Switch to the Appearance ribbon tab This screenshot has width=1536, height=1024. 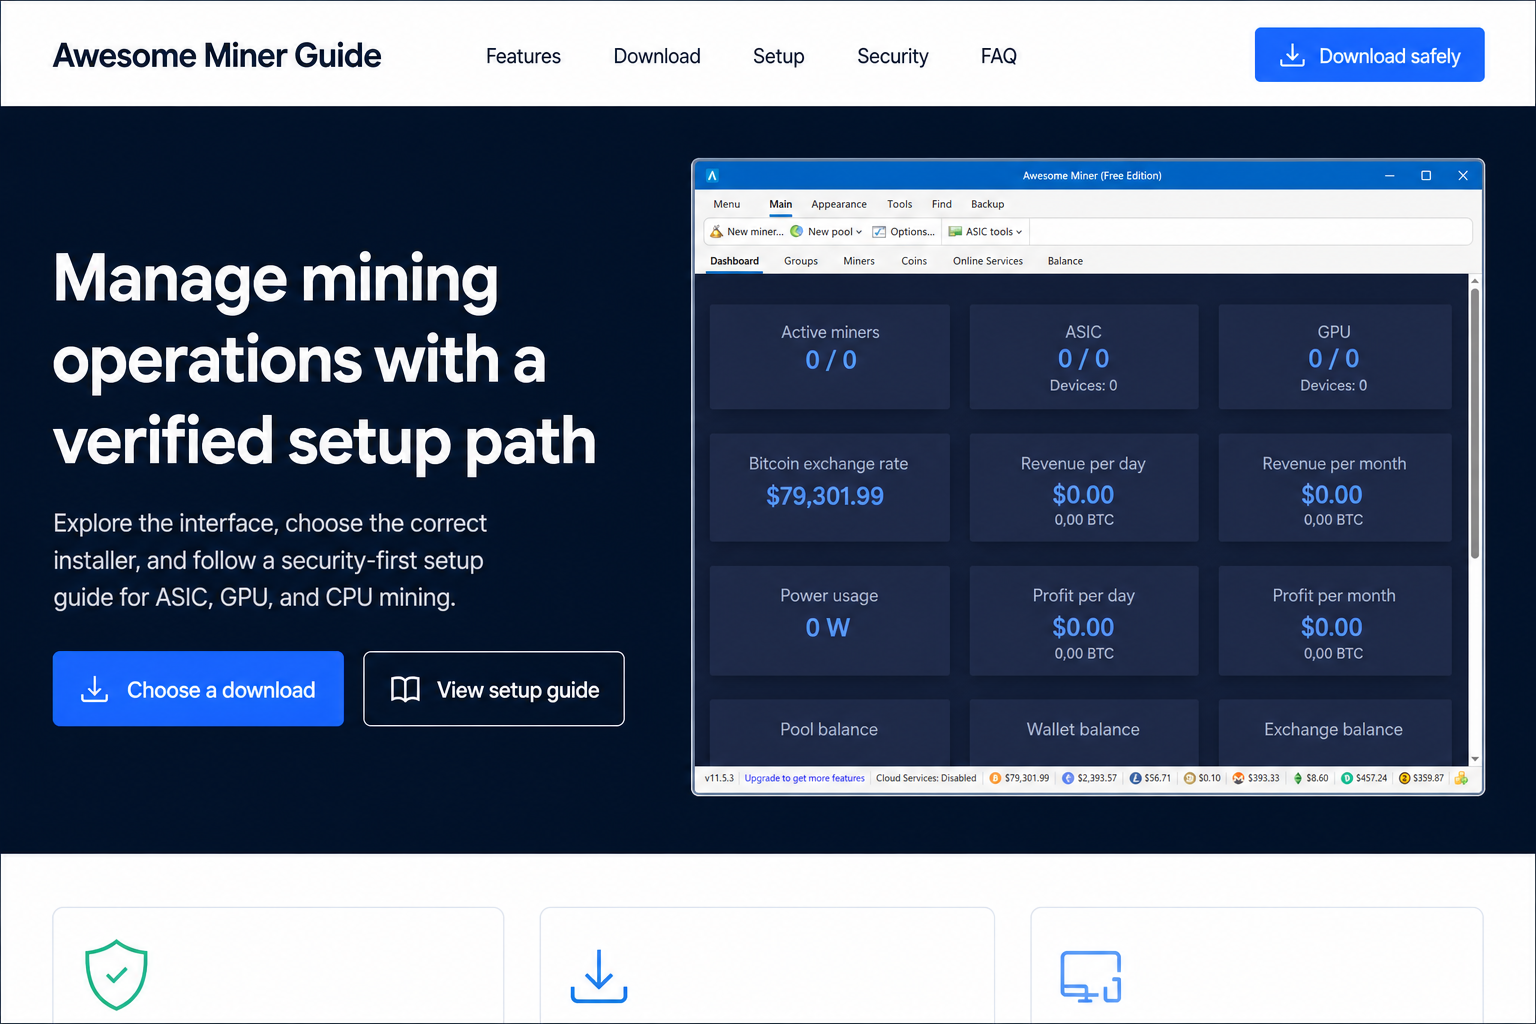(x=839, y=204)
